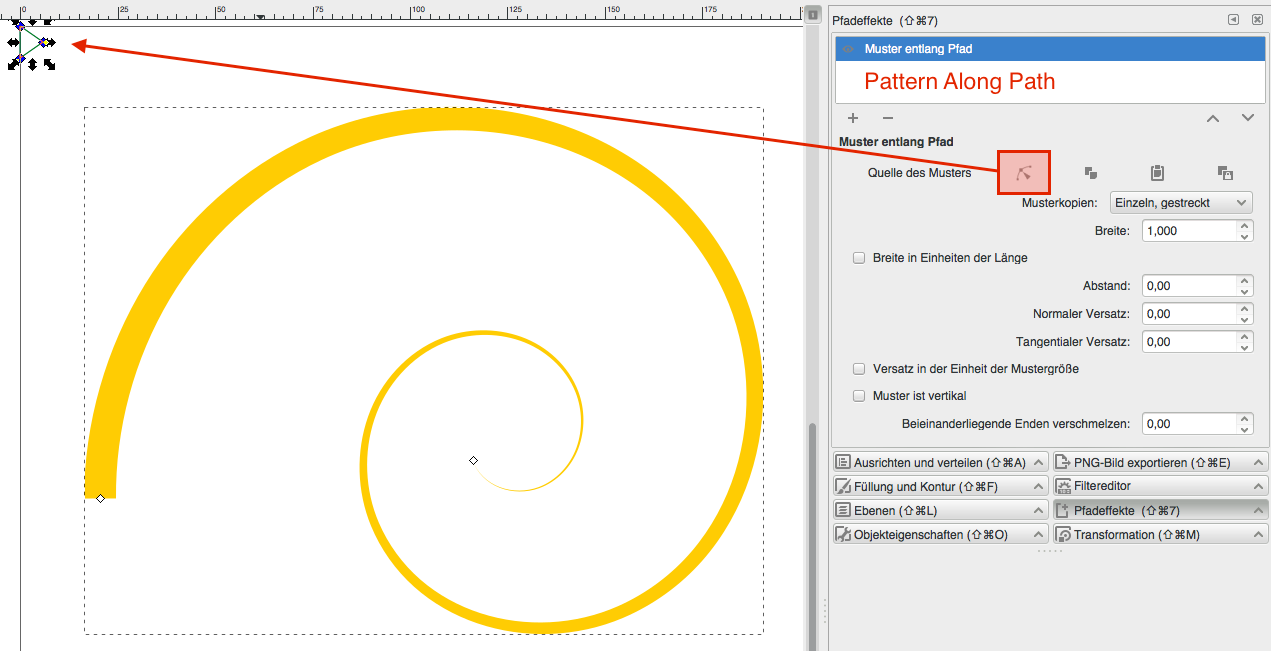
Task: Enable the Muster ist vertikal checkbox
Action: [x=859, y=396]
